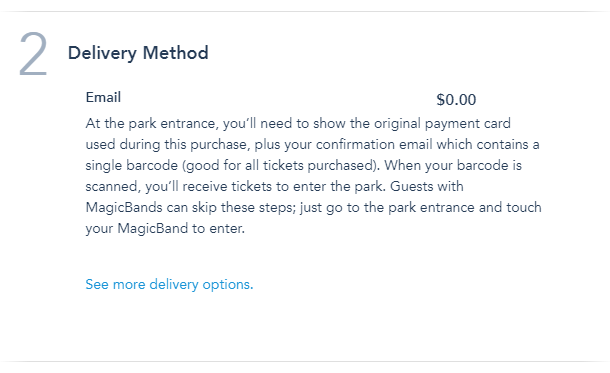Screen dimensions: 610x373
Task: Click the line starting 'MagicBands can skip these steps'
Action: click(x=313, y=207)
